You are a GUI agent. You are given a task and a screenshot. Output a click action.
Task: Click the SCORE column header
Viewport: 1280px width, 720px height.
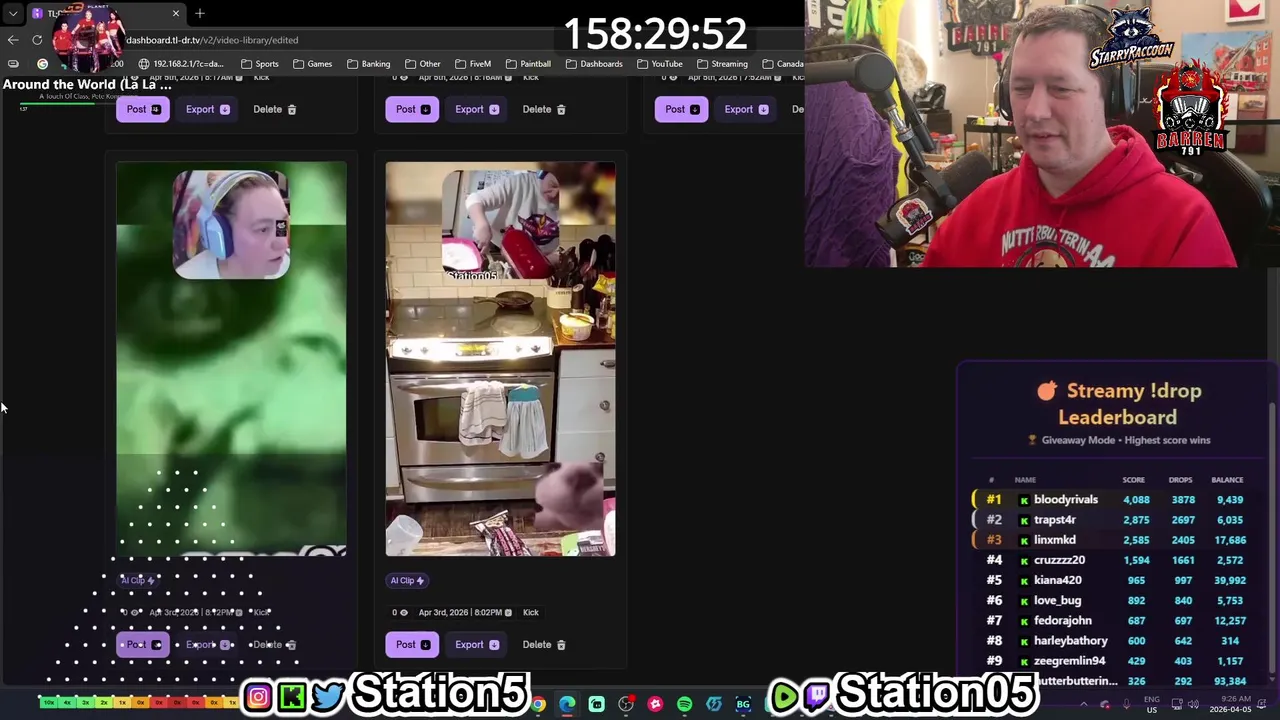pyautogui.click(x=1133, y=480)
